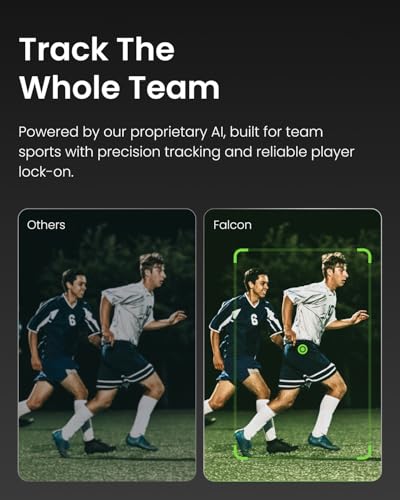Click the top-right green bracket corner

click(365, 254)
